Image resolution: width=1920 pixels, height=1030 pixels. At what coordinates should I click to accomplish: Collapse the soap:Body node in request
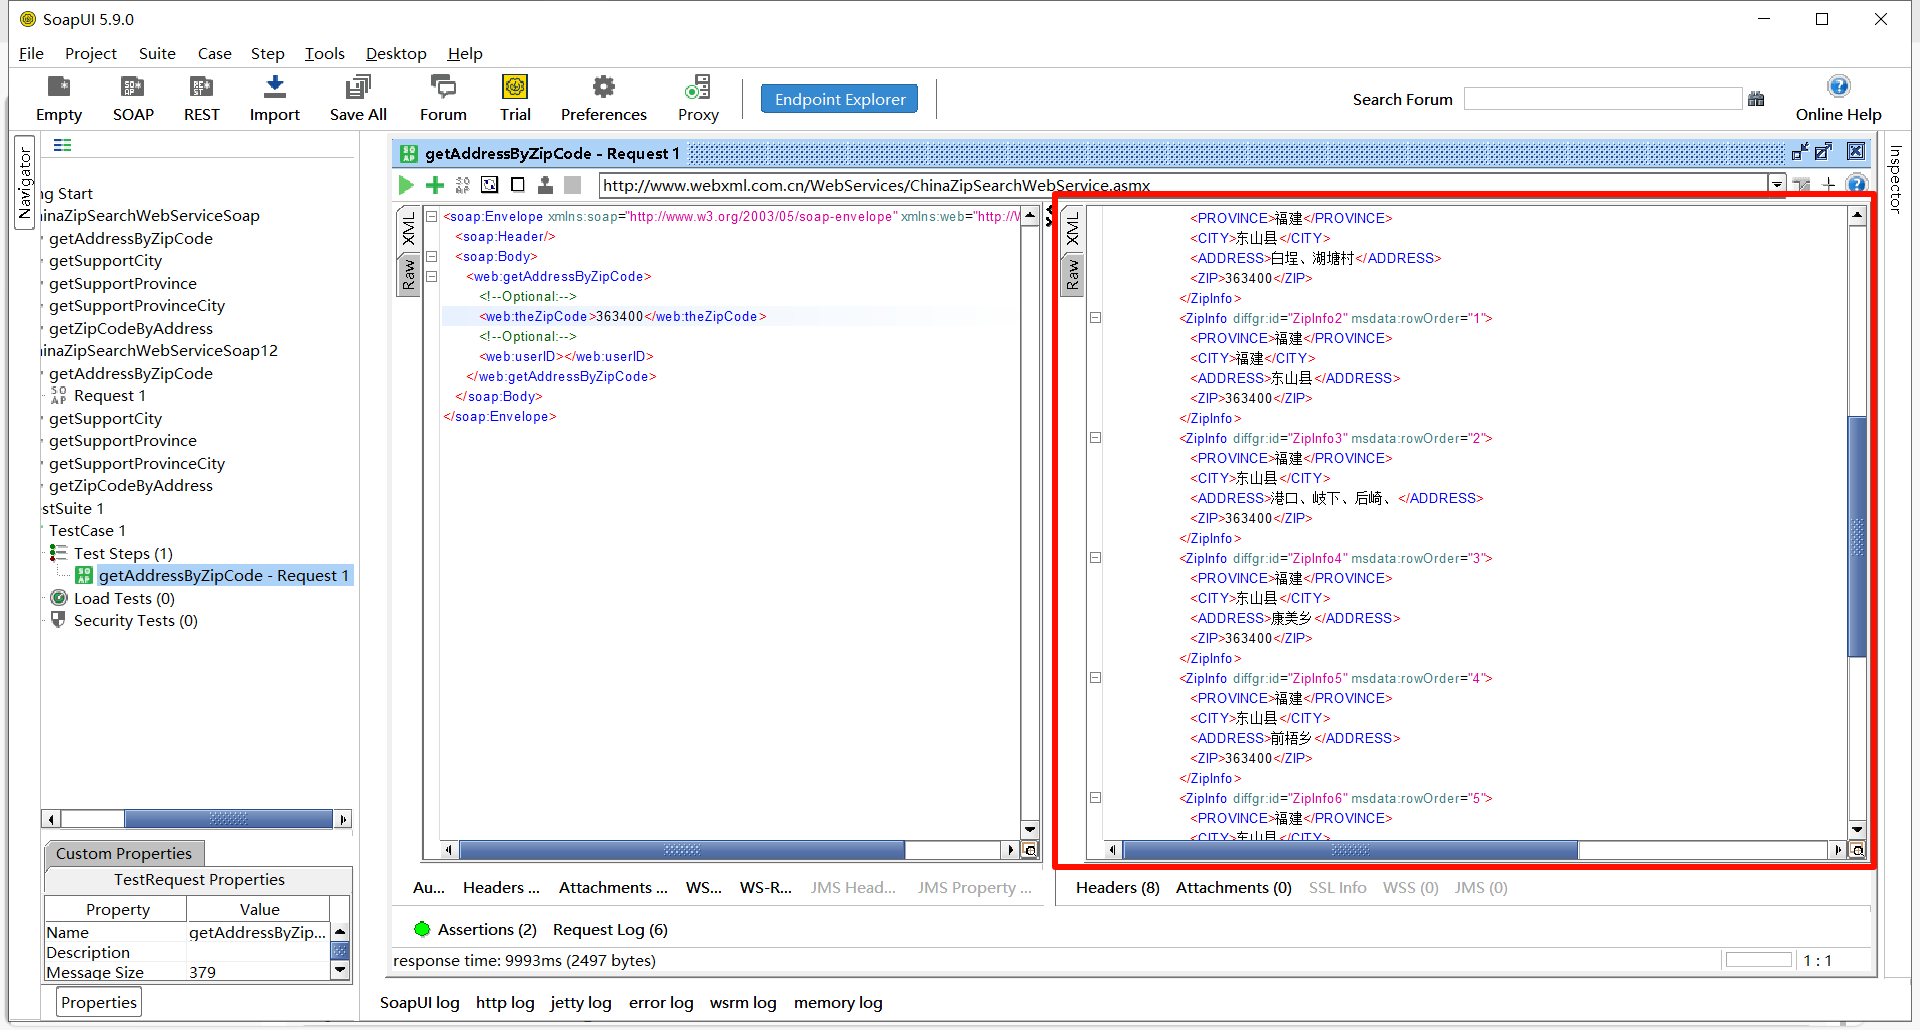coord(432,256)
